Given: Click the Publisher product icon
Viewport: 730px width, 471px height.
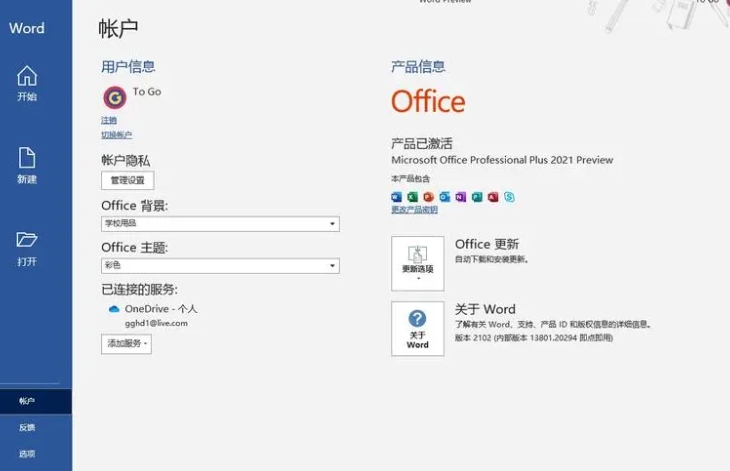Looking at the screenshot, I should tap(476, 197).
